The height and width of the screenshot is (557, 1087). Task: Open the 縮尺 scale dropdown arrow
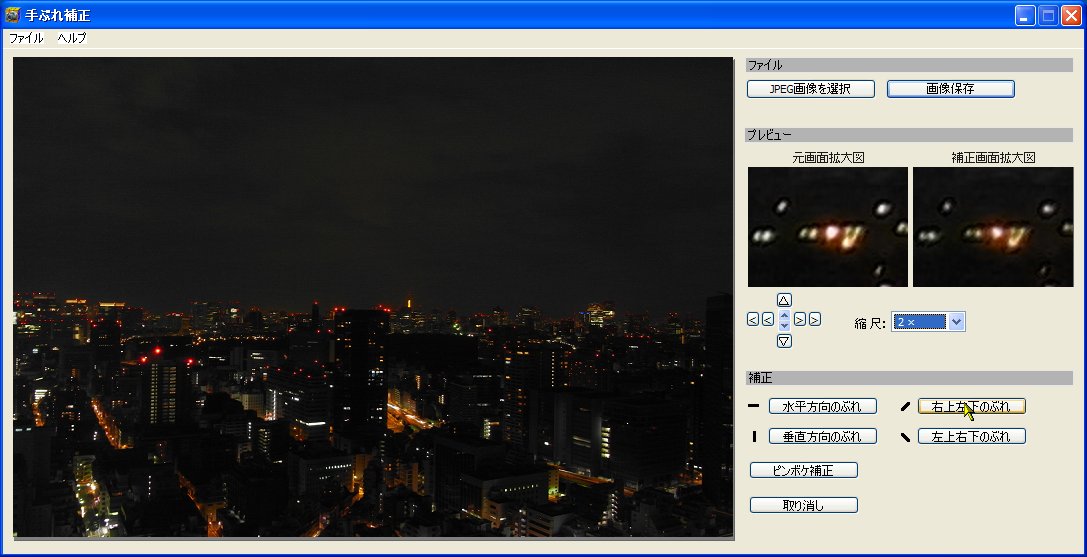(956, 322)
